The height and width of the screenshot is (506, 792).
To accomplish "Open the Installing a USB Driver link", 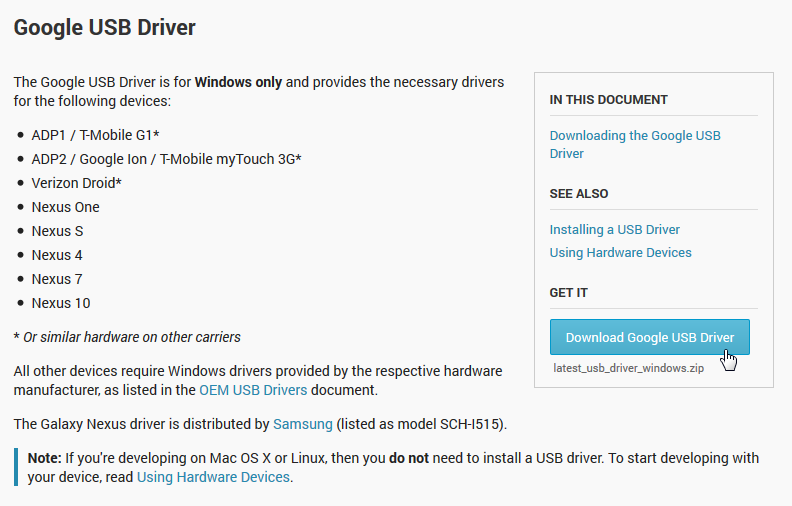I will pyautogui.click(x=614, y=229).
